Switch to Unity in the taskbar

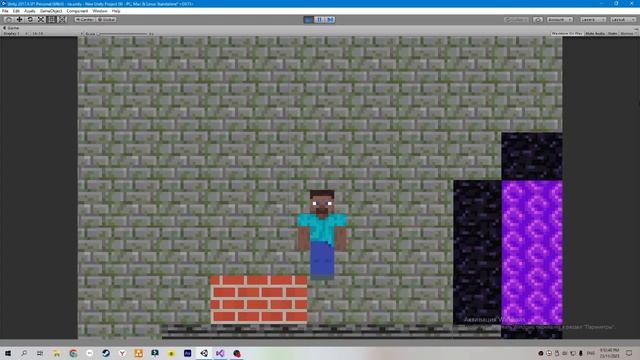(204, 353)
